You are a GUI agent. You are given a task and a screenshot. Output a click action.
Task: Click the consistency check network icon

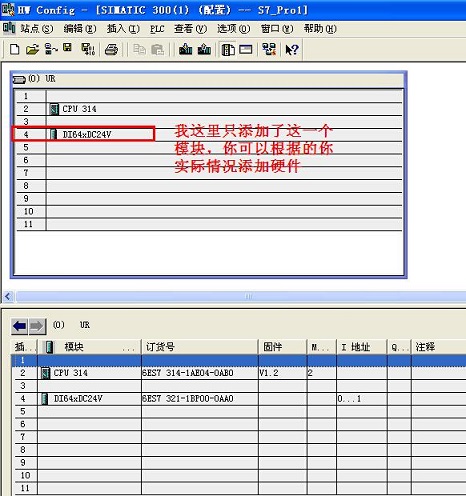click(x=269, y=49)
